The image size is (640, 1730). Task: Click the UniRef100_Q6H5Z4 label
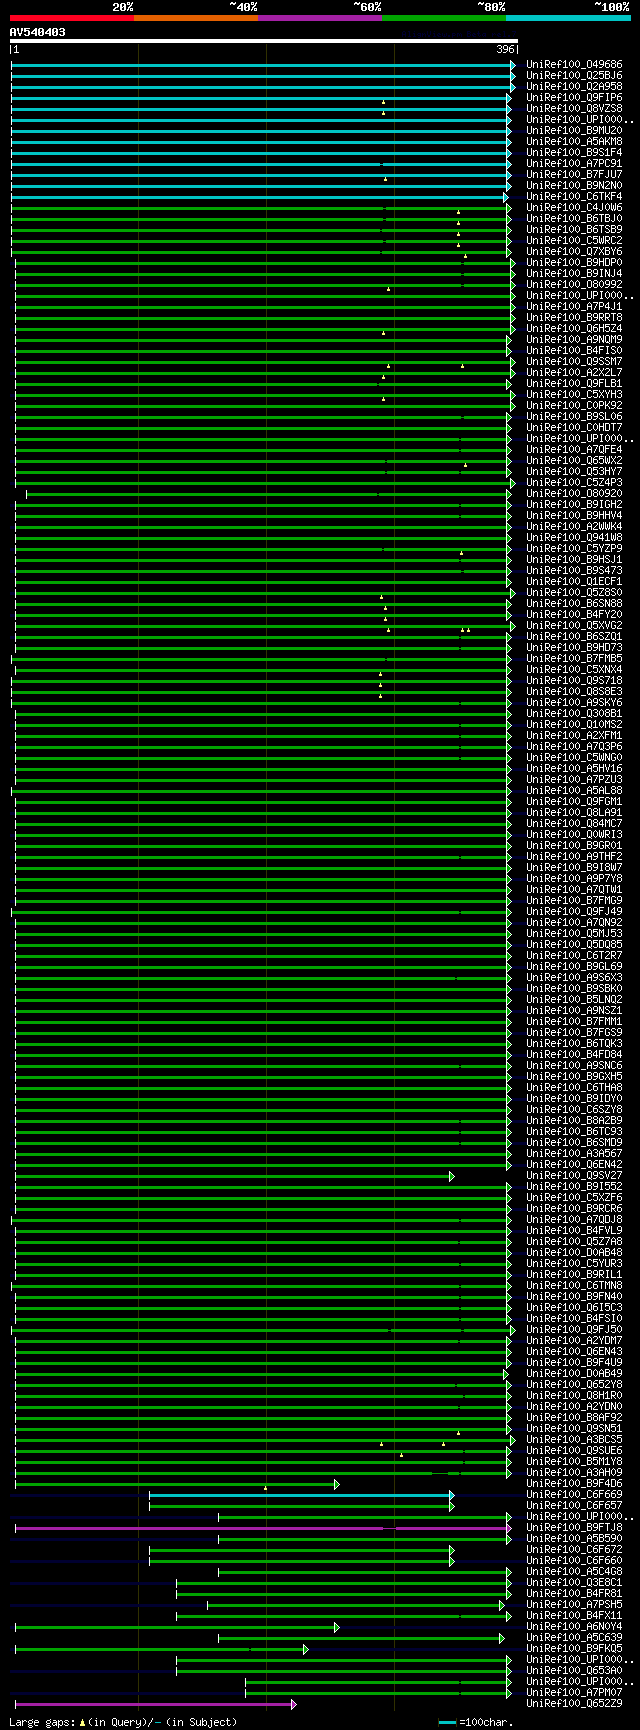click(x=574, y=329)
